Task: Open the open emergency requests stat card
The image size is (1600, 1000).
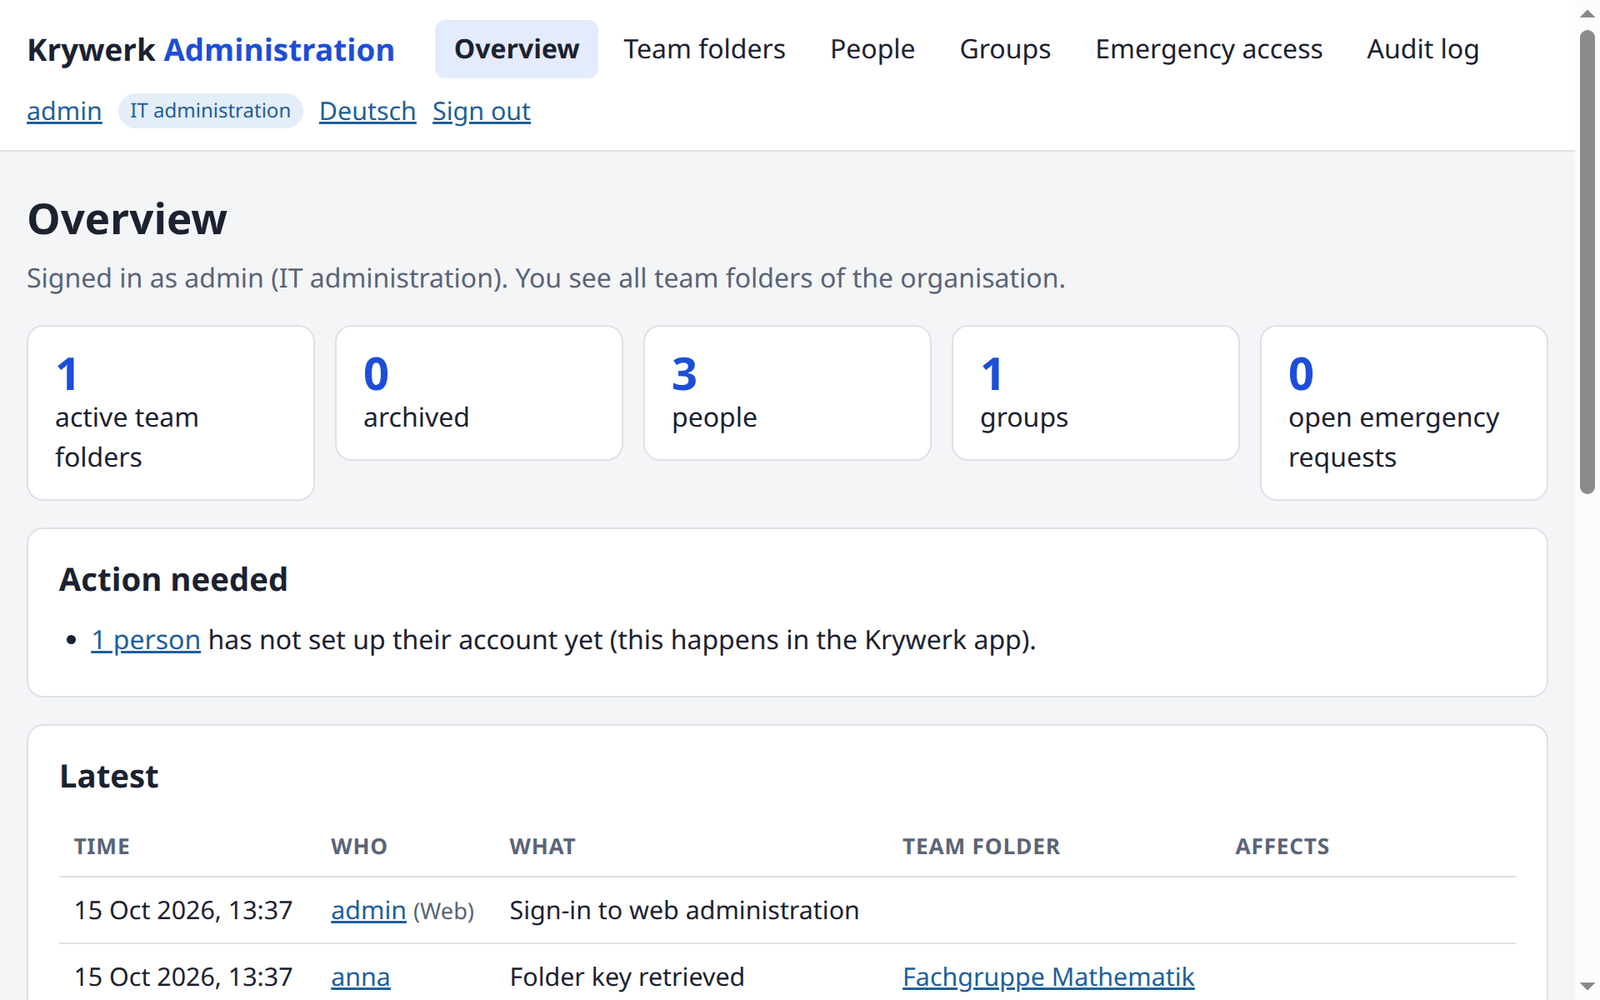Action: point(1404,413)
